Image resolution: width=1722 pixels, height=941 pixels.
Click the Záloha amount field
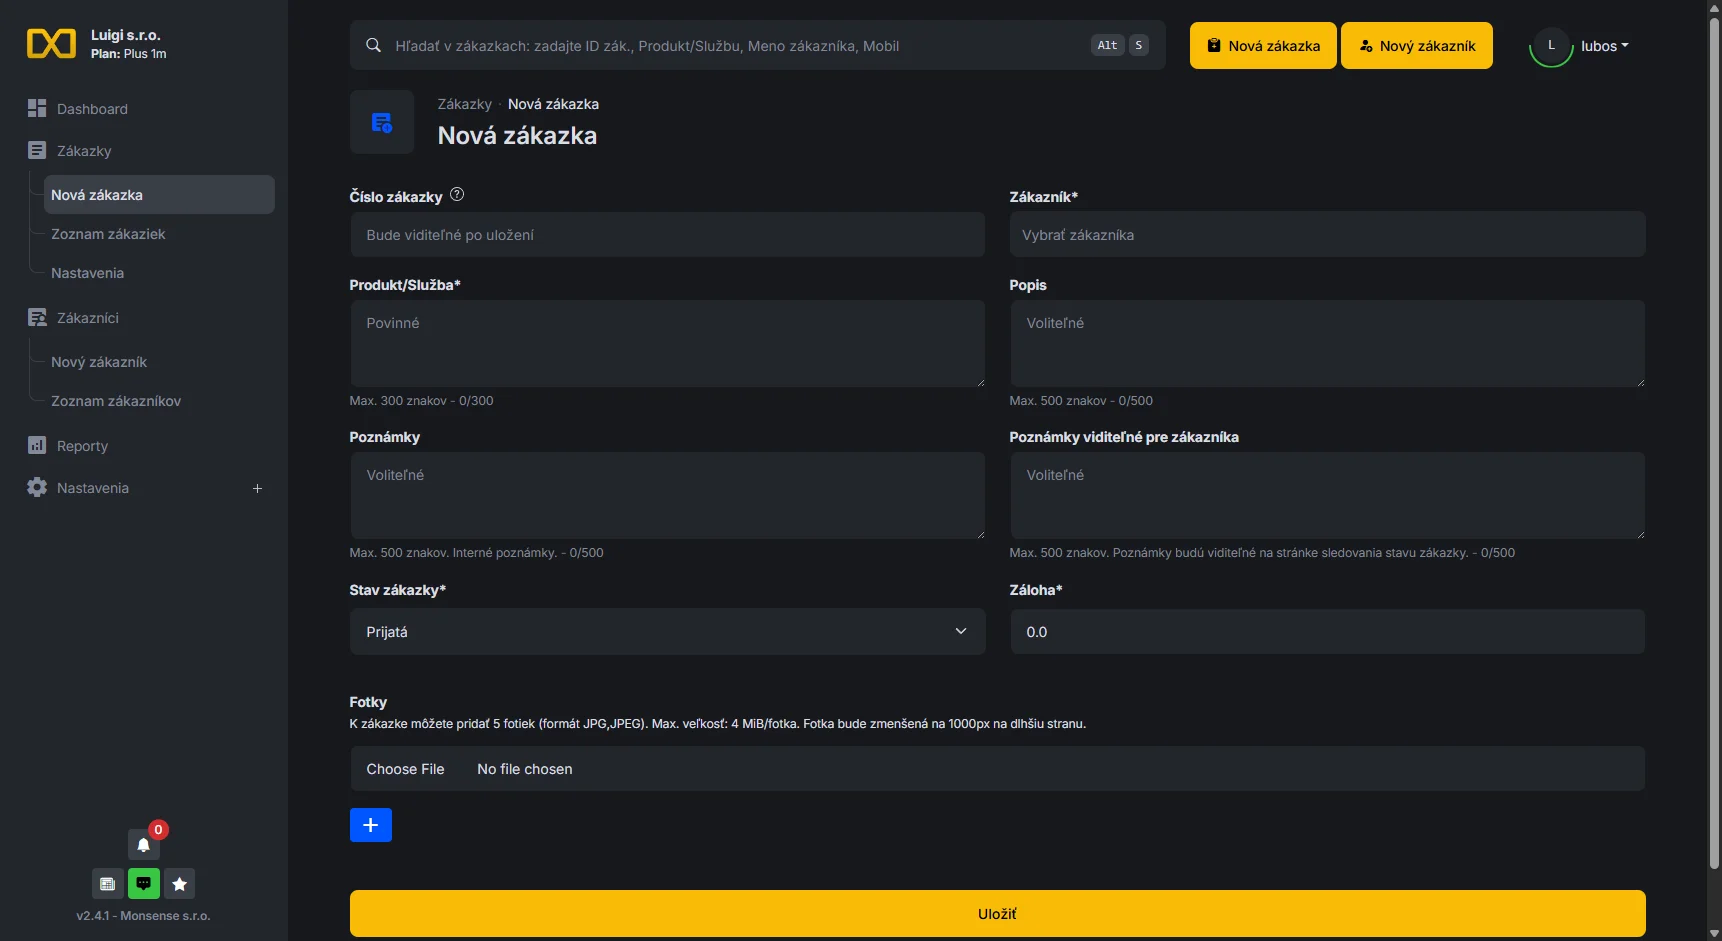[1327, 632]
